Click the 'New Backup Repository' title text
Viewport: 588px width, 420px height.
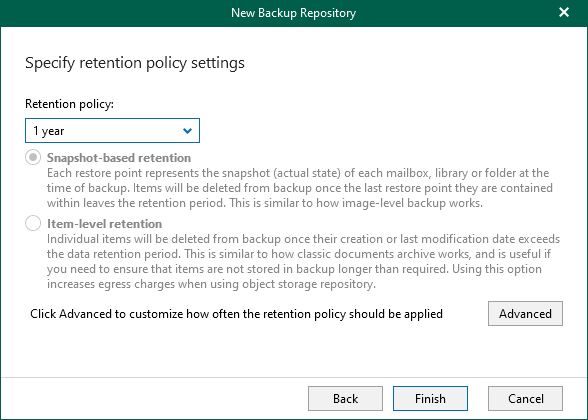[293, 13]
